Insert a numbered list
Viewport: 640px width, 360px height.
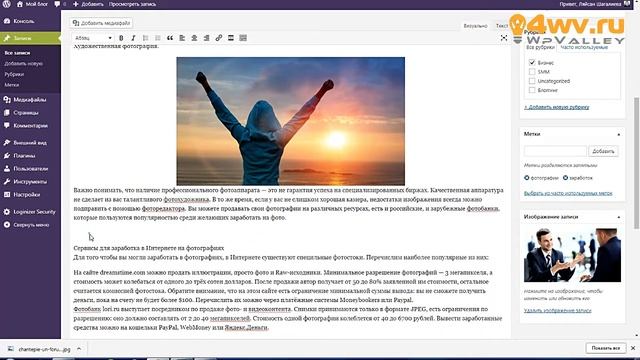pos(158,38)
